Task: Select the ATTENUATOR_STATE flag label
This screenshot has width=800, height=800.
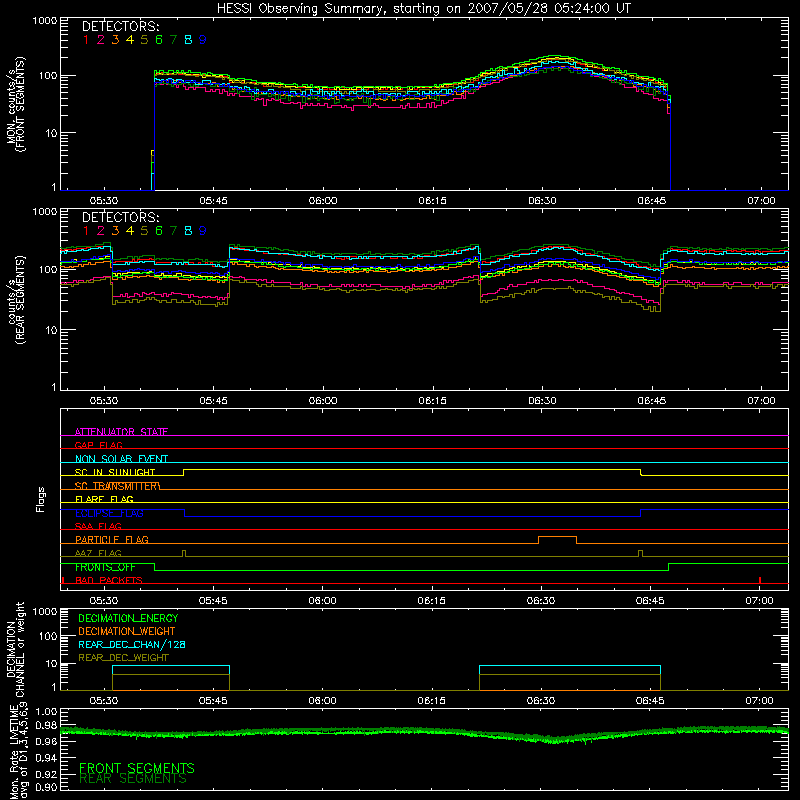Action: (121, 432)
